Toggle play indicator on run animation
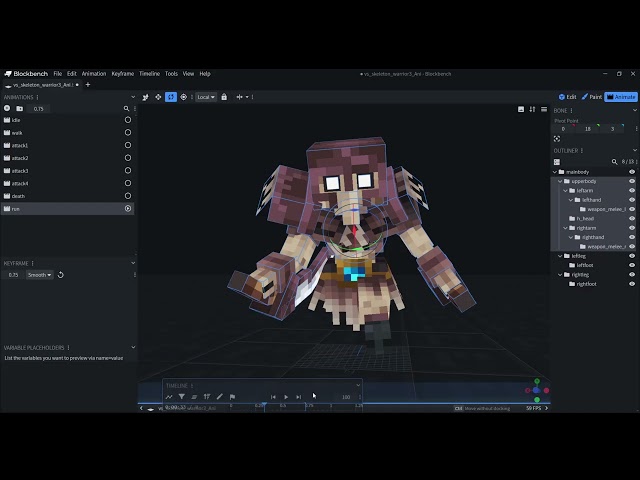The image size is (640, 480). pos(128,209)
